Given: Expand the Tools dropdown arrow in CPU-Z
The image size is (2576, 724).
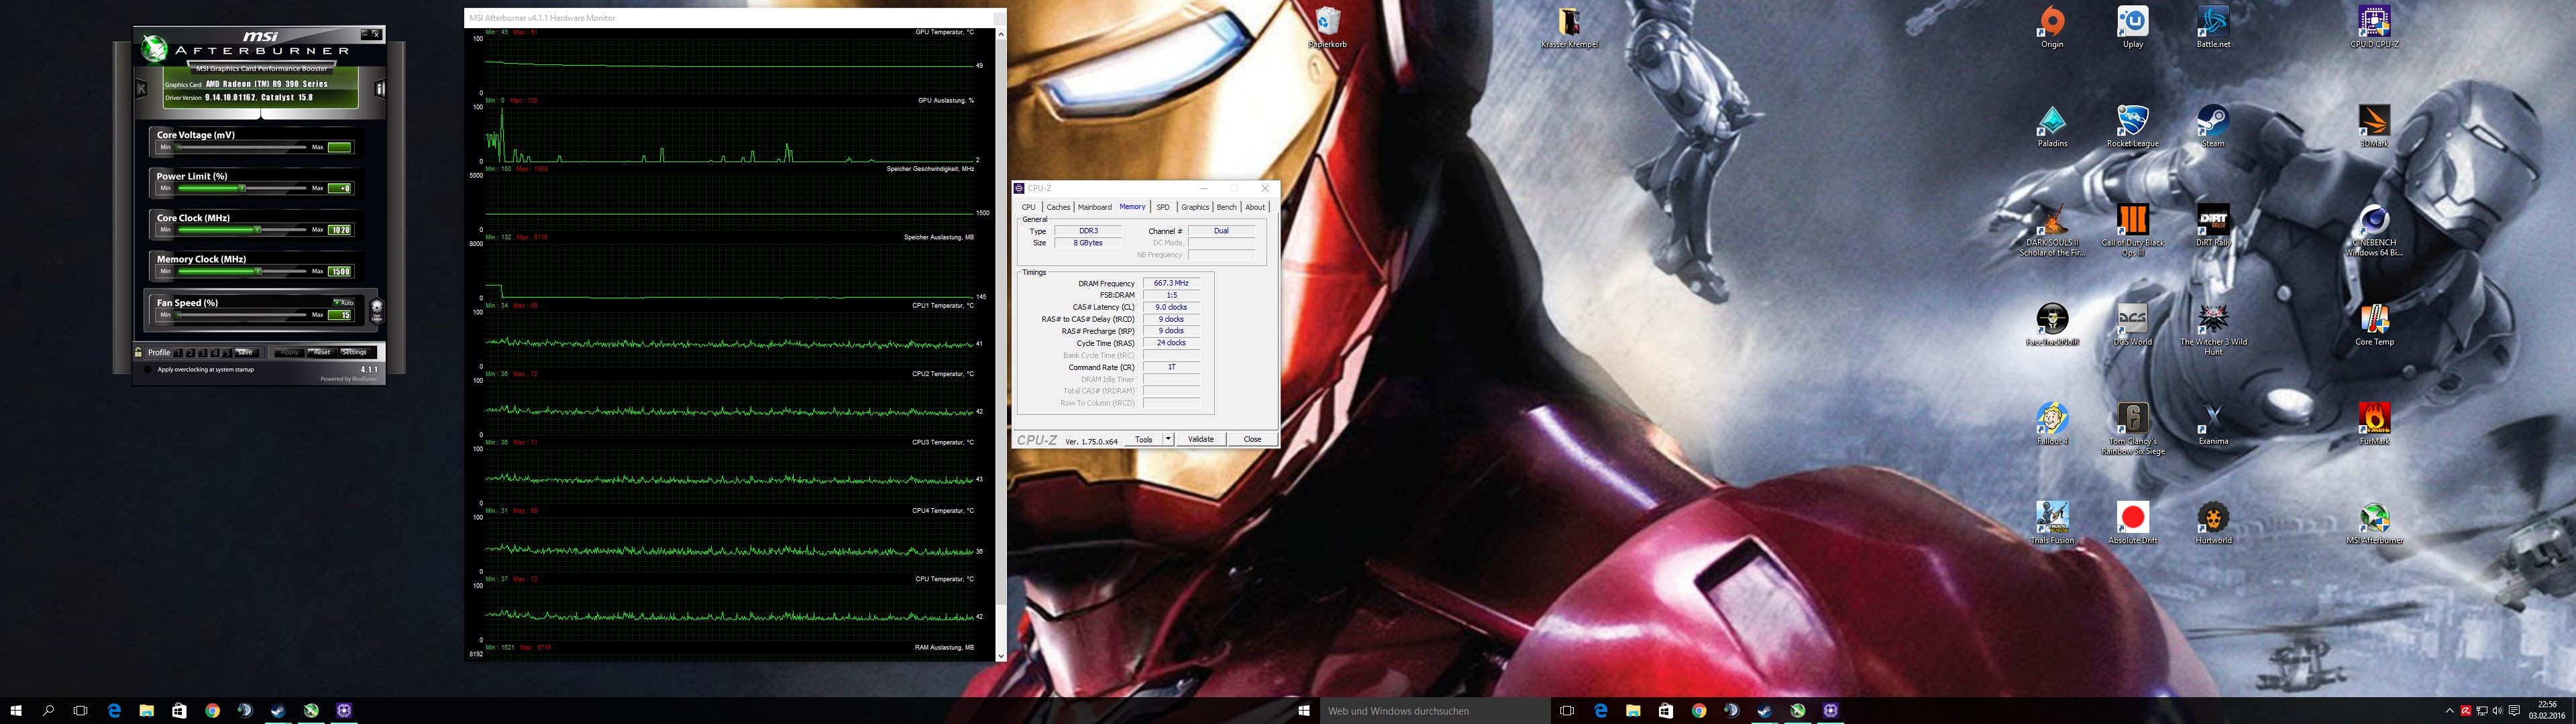Looking at the screenshot, I should [x=1167, y=439].
